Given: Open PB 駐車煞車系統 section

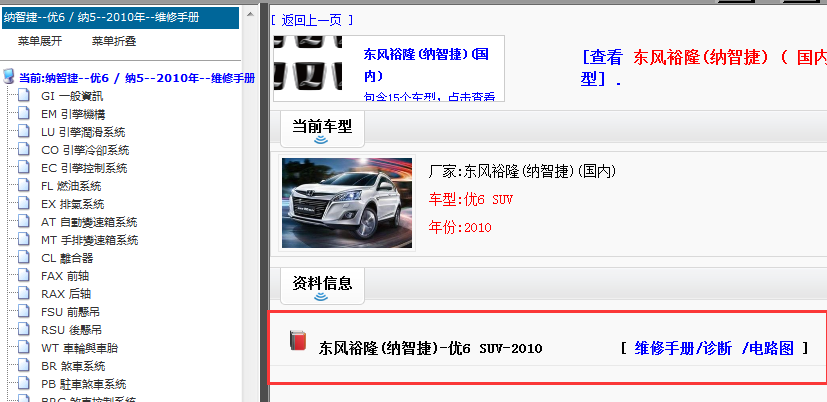Looking at the screenshot, I should 83,384.
